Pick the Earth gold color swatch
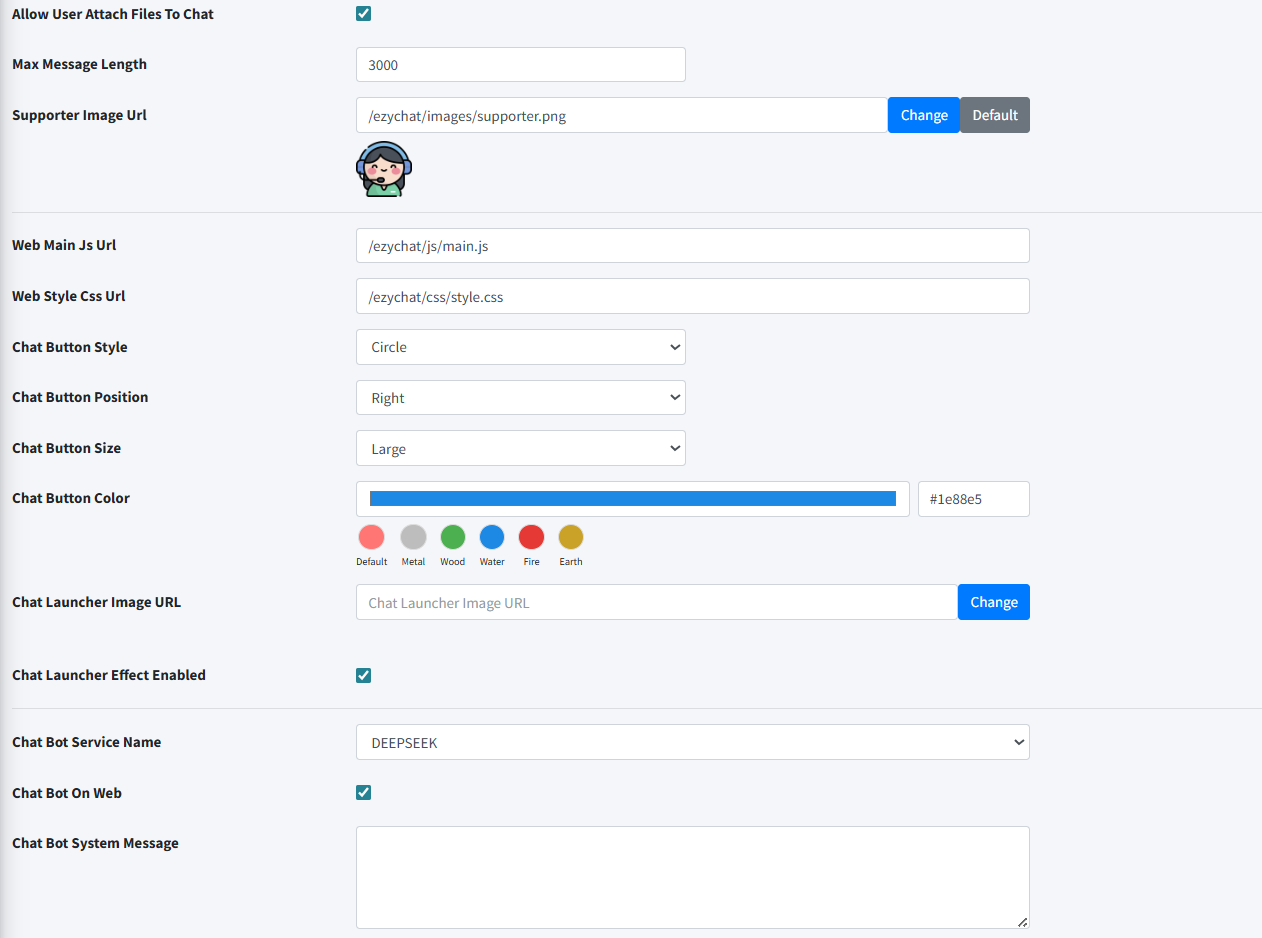 pyautogui.click(x=571, y=537)
